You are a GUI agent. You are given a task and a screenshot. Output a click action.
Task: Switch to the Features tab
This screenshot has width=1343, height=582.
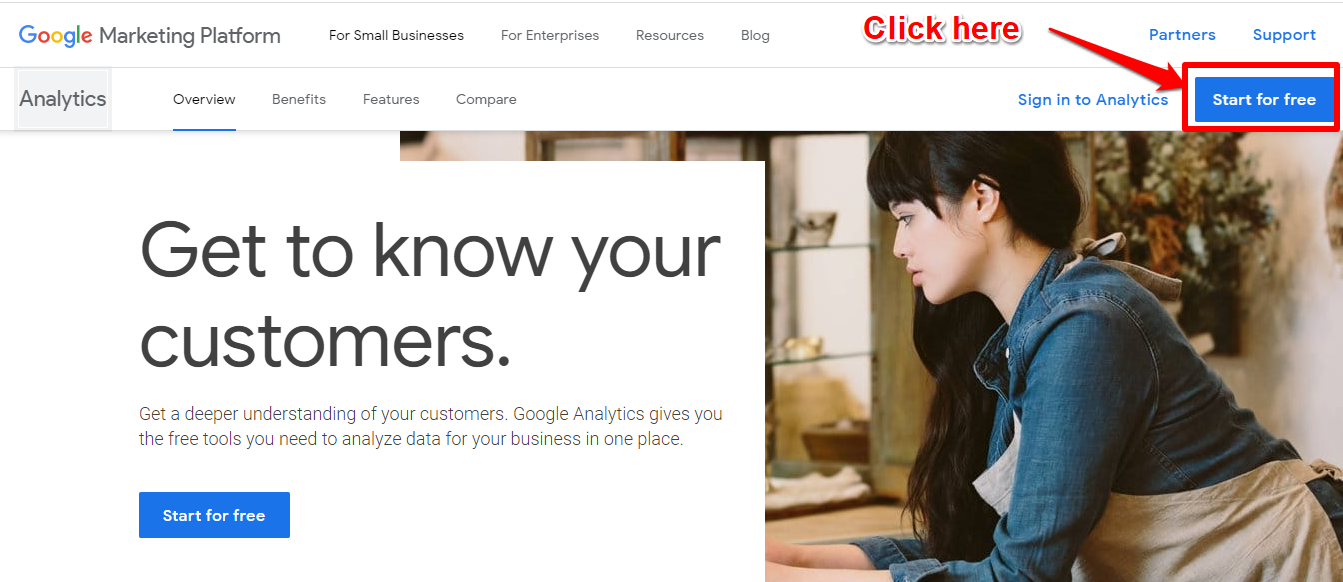[391, 99]
